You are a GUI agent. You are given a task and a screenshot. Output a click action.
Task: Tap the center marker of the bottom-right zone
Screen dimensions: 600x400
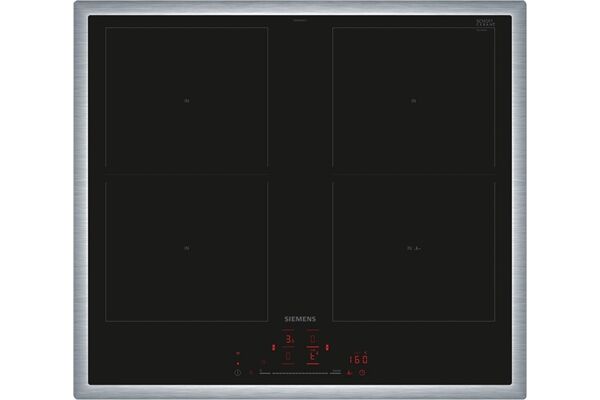[412, 248]
